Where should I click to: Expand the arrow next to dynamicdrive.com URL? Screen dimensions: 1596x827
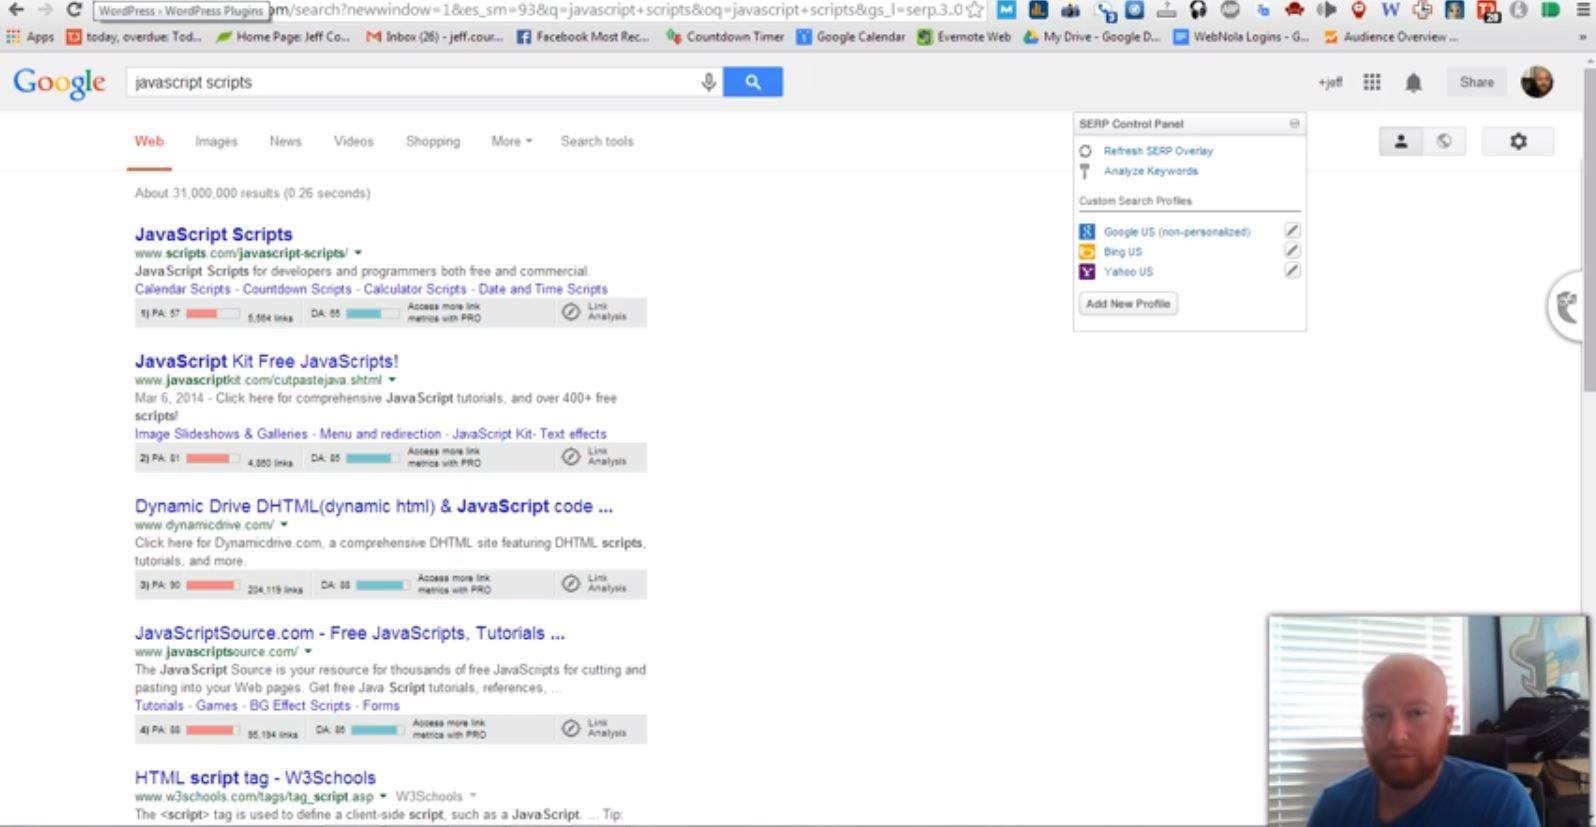coord(284,525)
